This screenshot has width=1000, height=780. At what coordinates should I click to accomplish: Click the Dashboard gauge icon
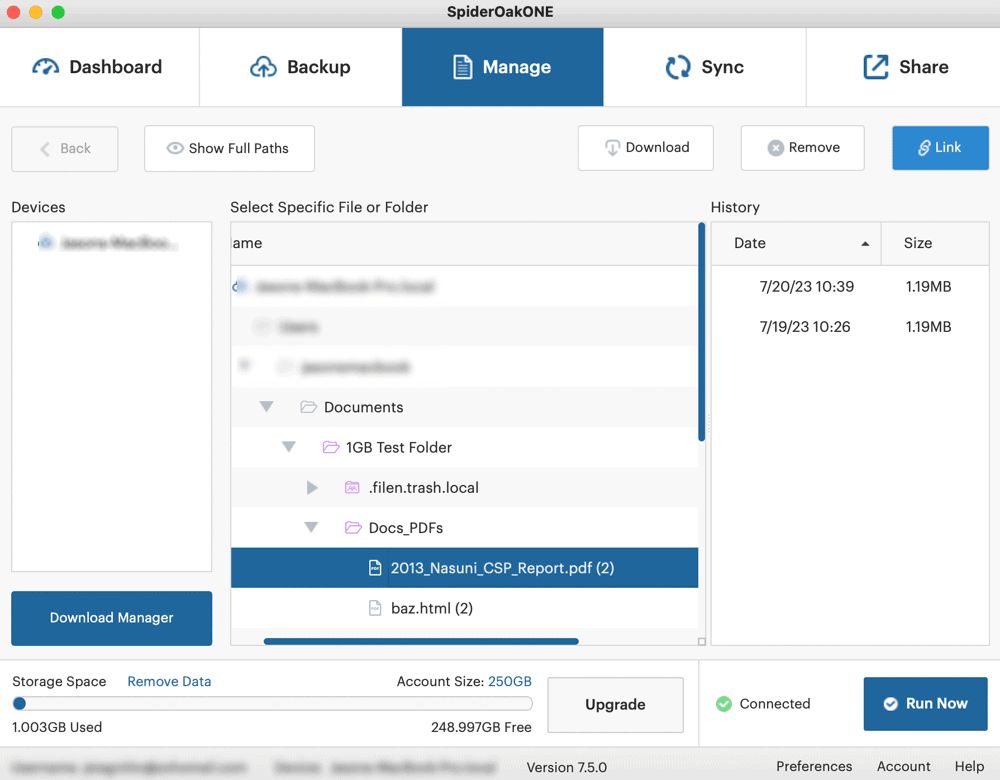pyautogui.click(x=45, y=67)
